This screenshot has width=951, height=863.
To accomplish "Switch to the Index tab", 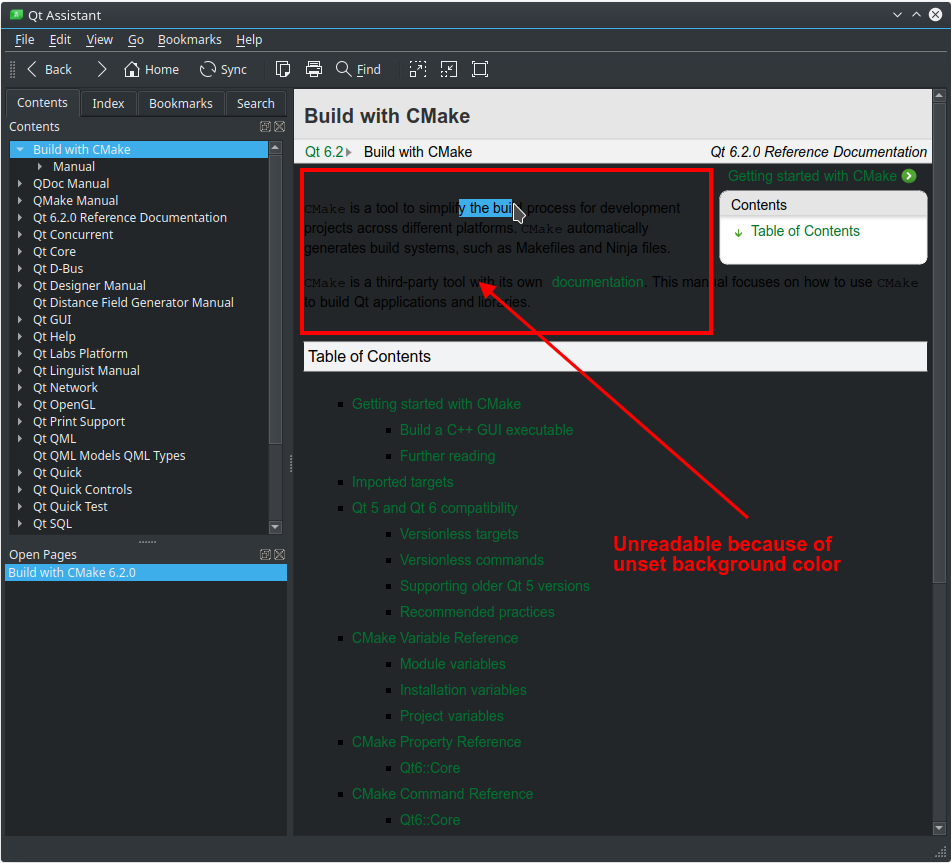I will coord(108,104).
